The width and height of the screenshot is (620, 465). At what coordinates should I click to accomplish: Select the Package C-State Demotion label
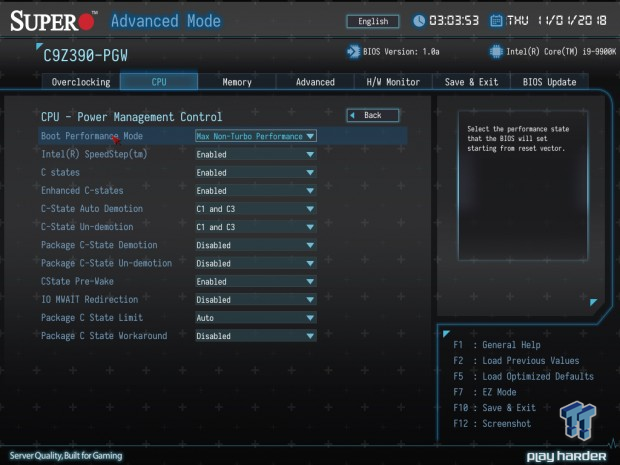pos(99,245)
